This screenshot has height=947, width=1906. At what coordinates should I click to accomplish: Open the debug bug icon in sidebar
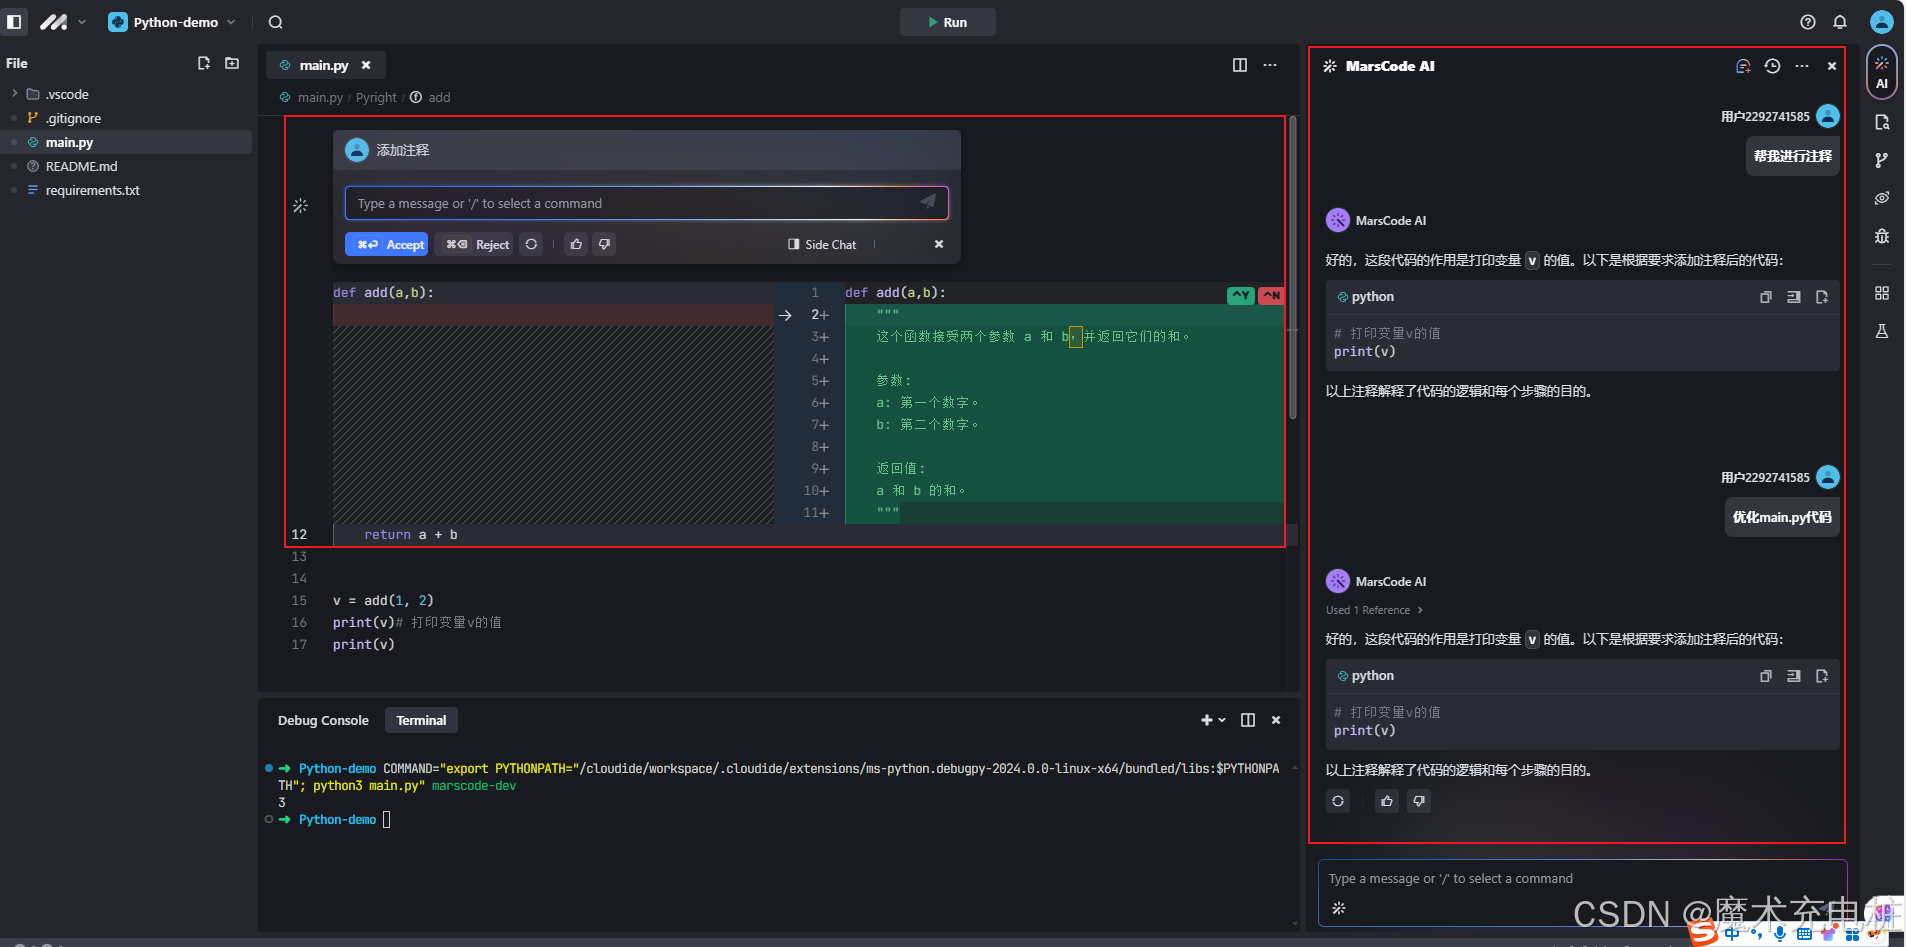click(1882, 236)
